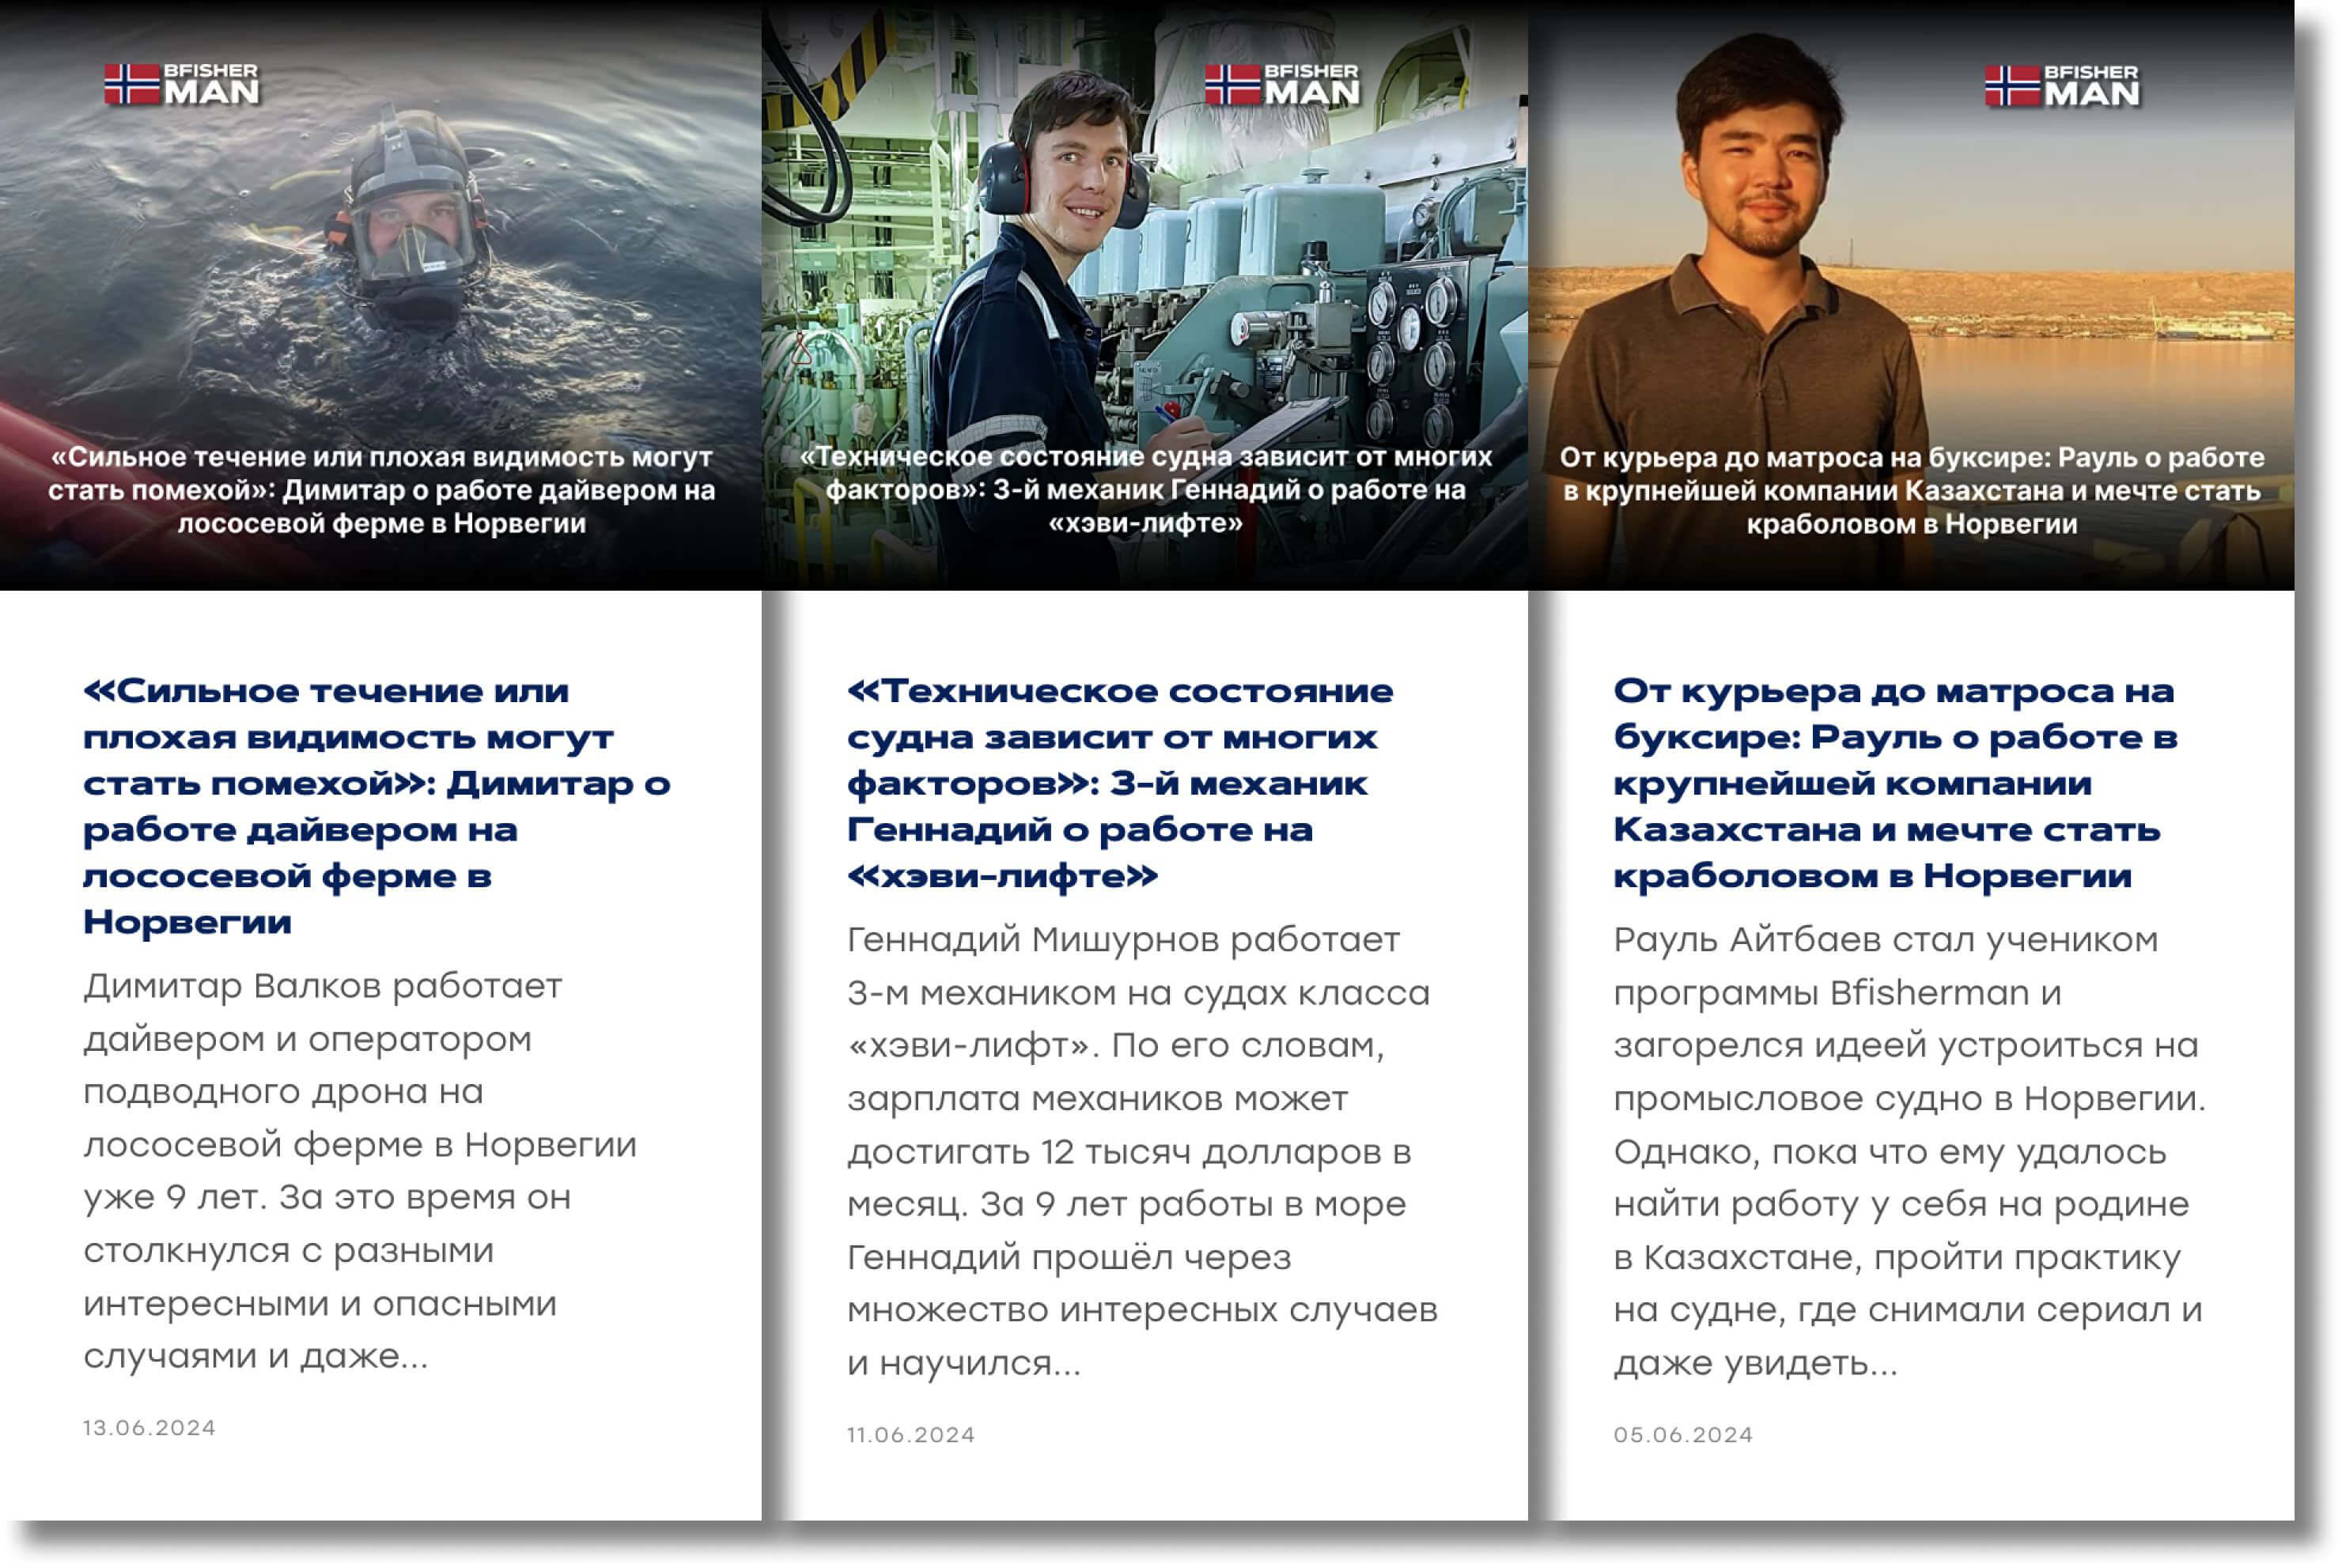The height and width of the screenshot is (1568, 2342).
Task: Open headline about 3rd mechanic Gennady
Action: pos(1120,783)
